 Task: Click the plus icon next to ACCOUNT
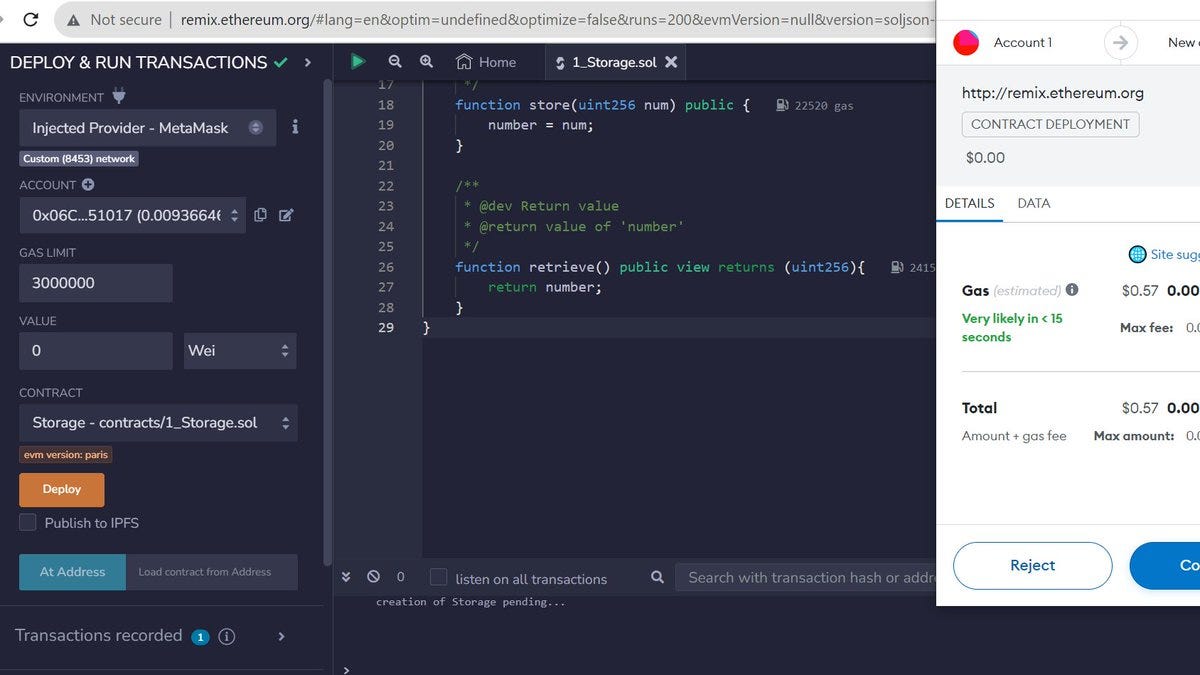coord(88,185)
